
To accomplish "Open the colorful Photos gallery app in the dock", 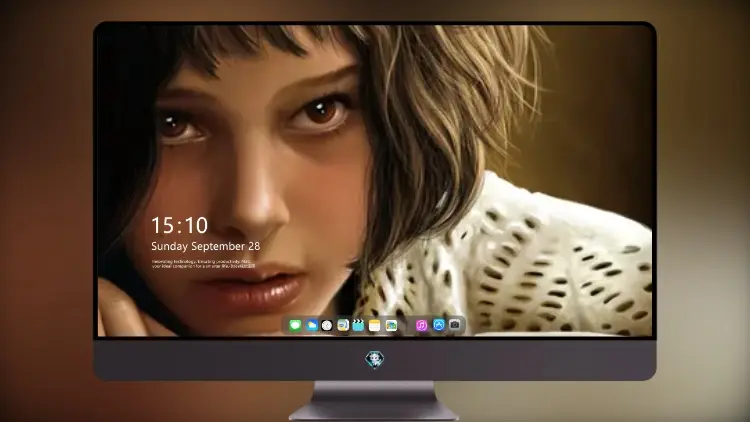I will pos(391,325).
